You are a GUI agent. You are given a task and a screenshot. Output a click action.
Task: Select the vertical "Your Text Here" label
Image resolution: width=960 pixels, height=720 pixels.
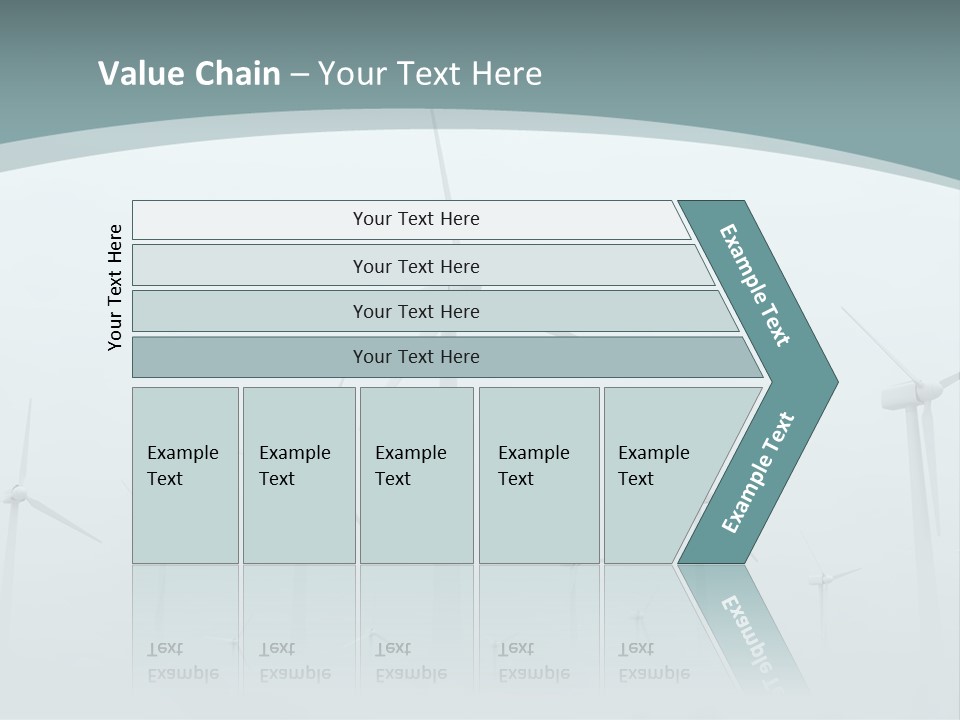(115, 287)
